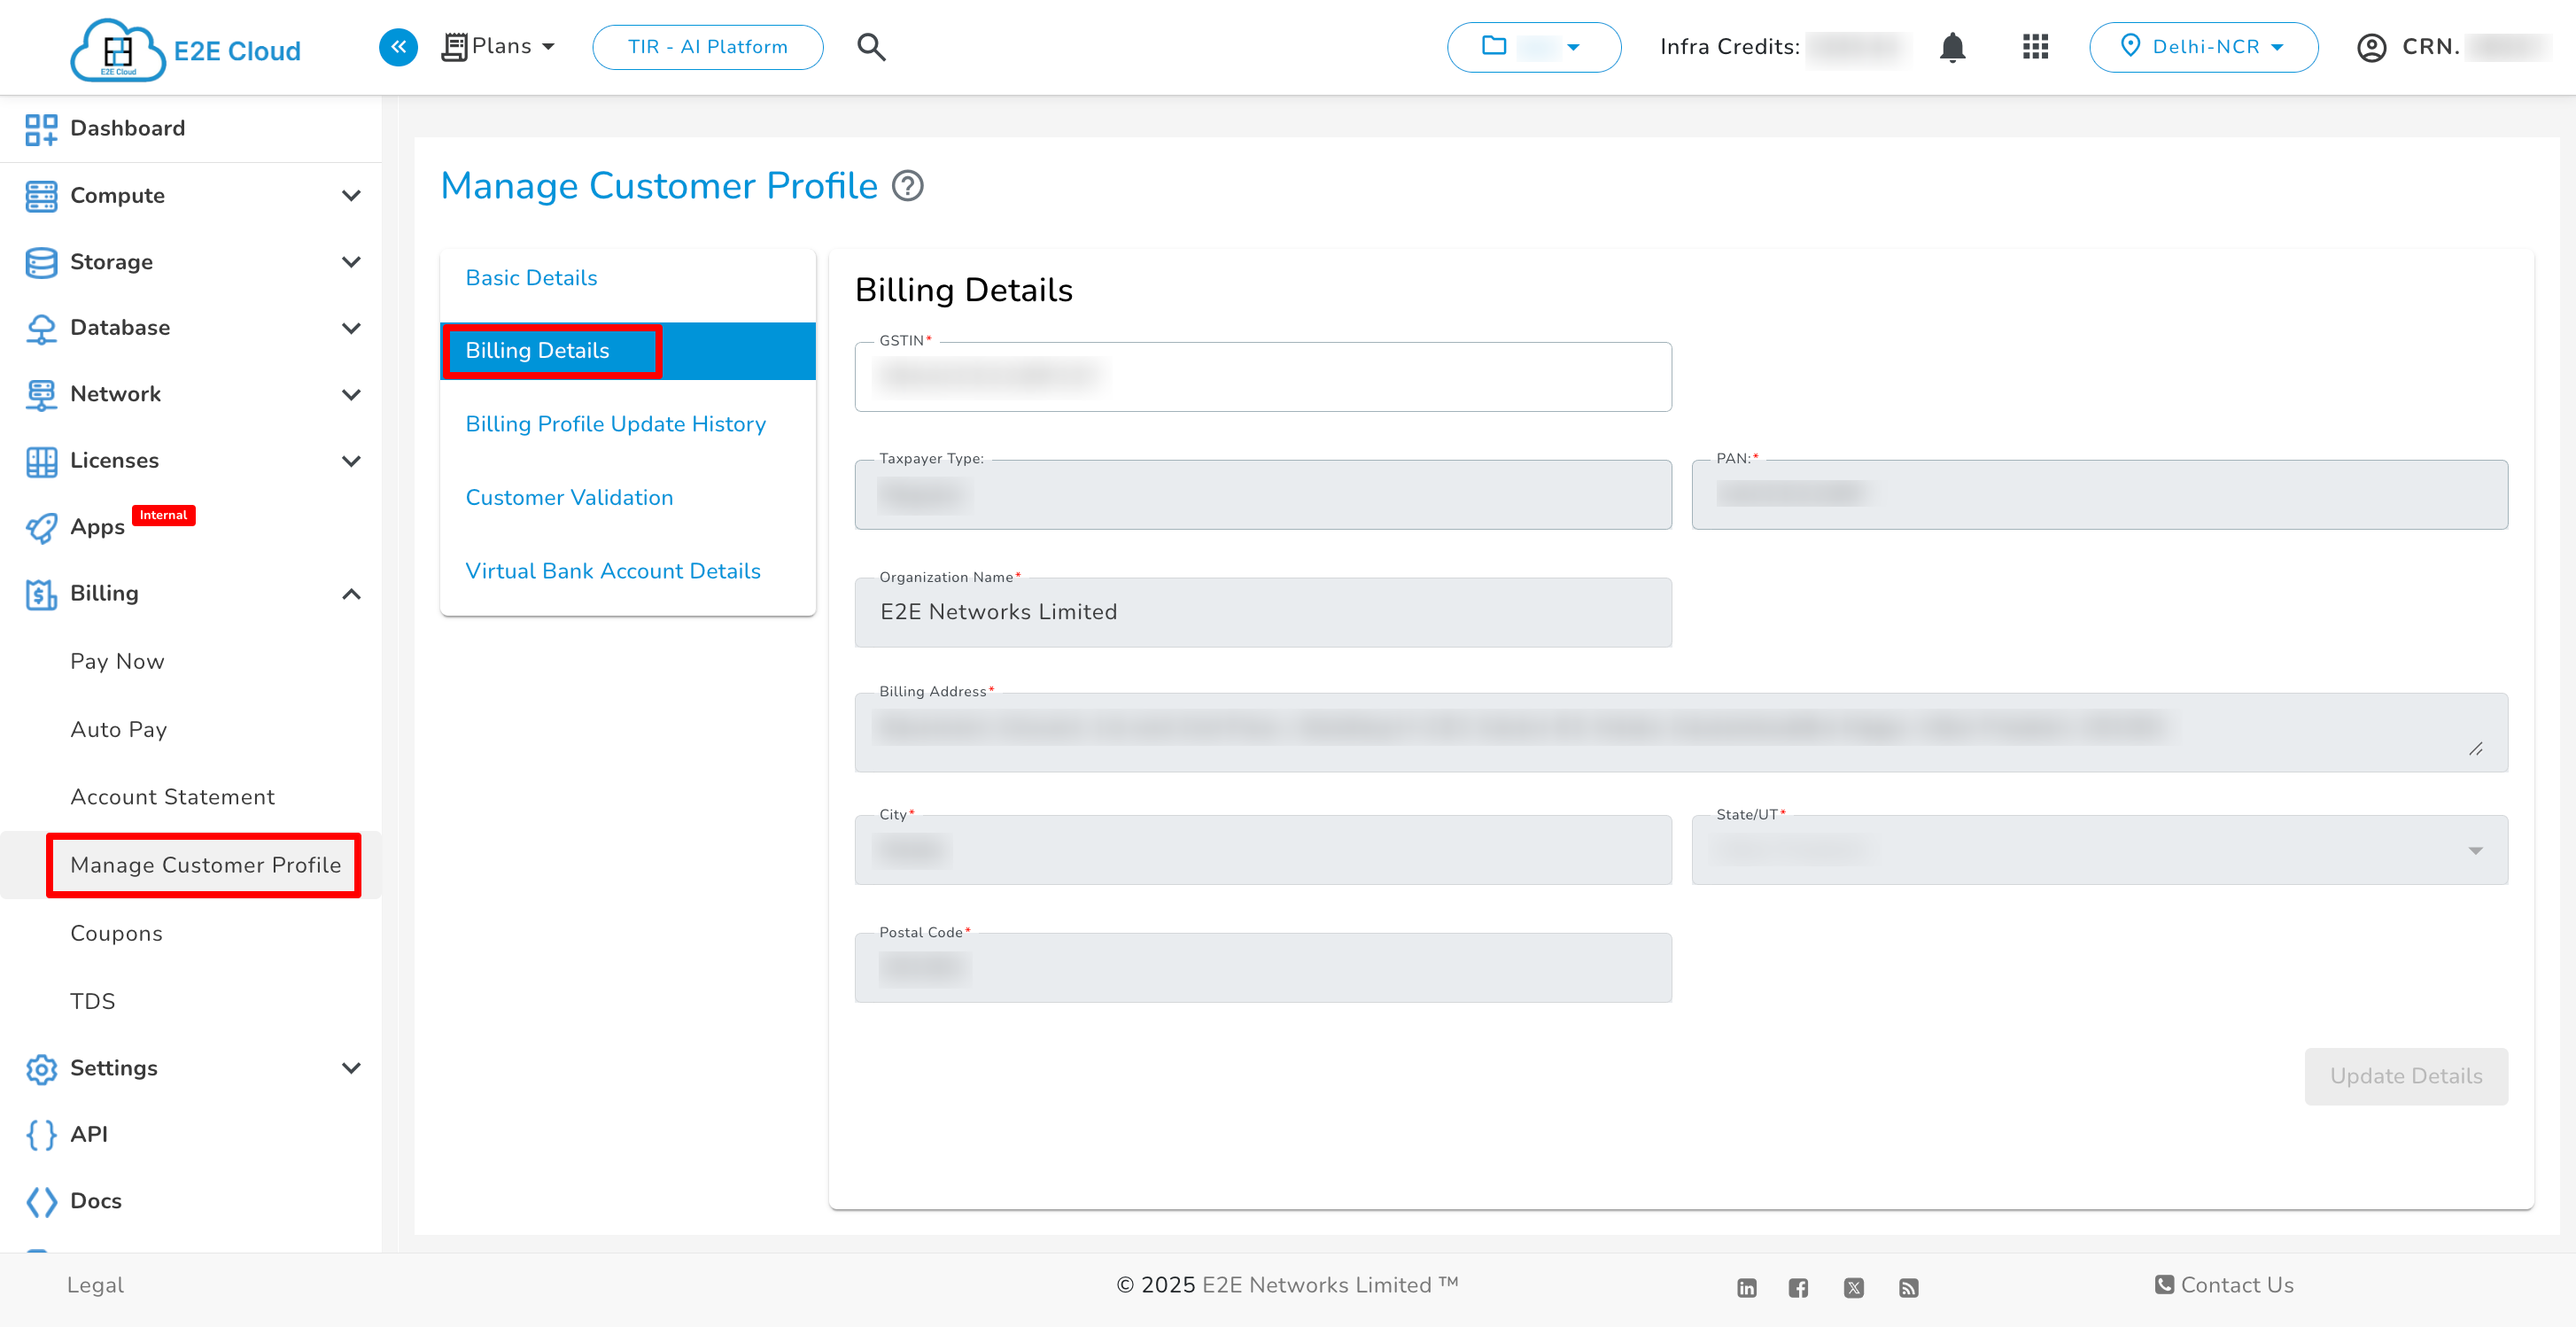The width and height of the screenshot is (2576, 1327).
Task: Click the TIR - AI Platform button
Action: [x=707, y=47]
